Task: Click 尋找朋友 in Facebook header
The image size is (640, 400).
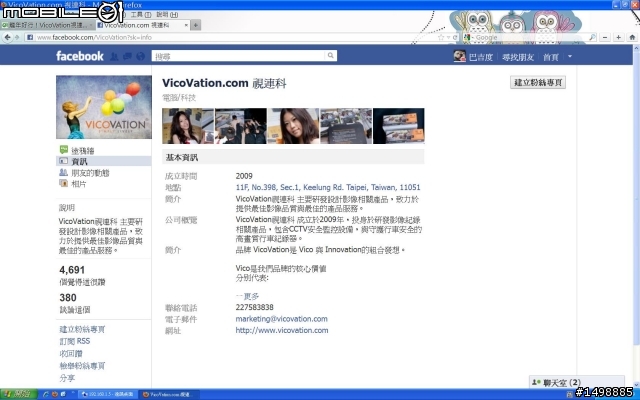Action: [518, 57]
